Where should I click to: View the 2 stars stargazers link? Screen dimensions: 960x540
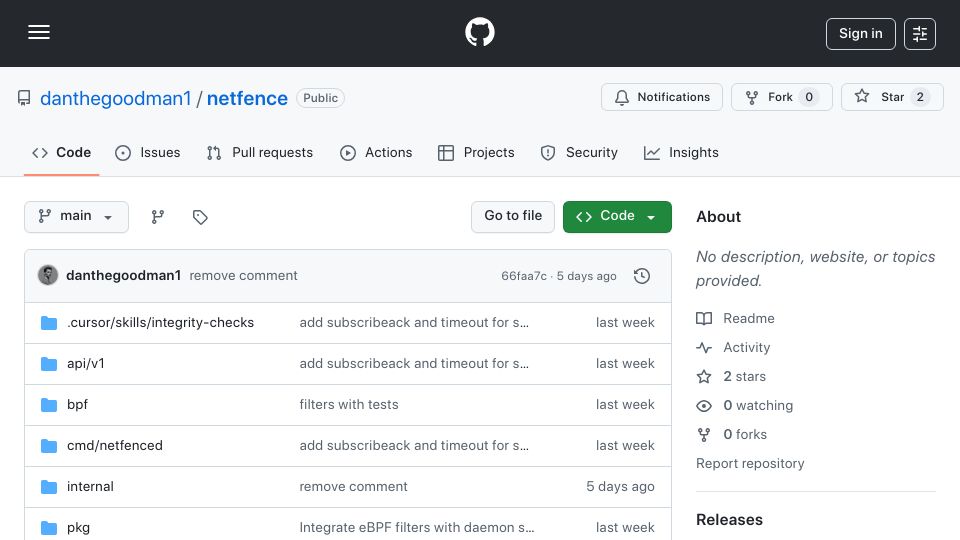731,377
